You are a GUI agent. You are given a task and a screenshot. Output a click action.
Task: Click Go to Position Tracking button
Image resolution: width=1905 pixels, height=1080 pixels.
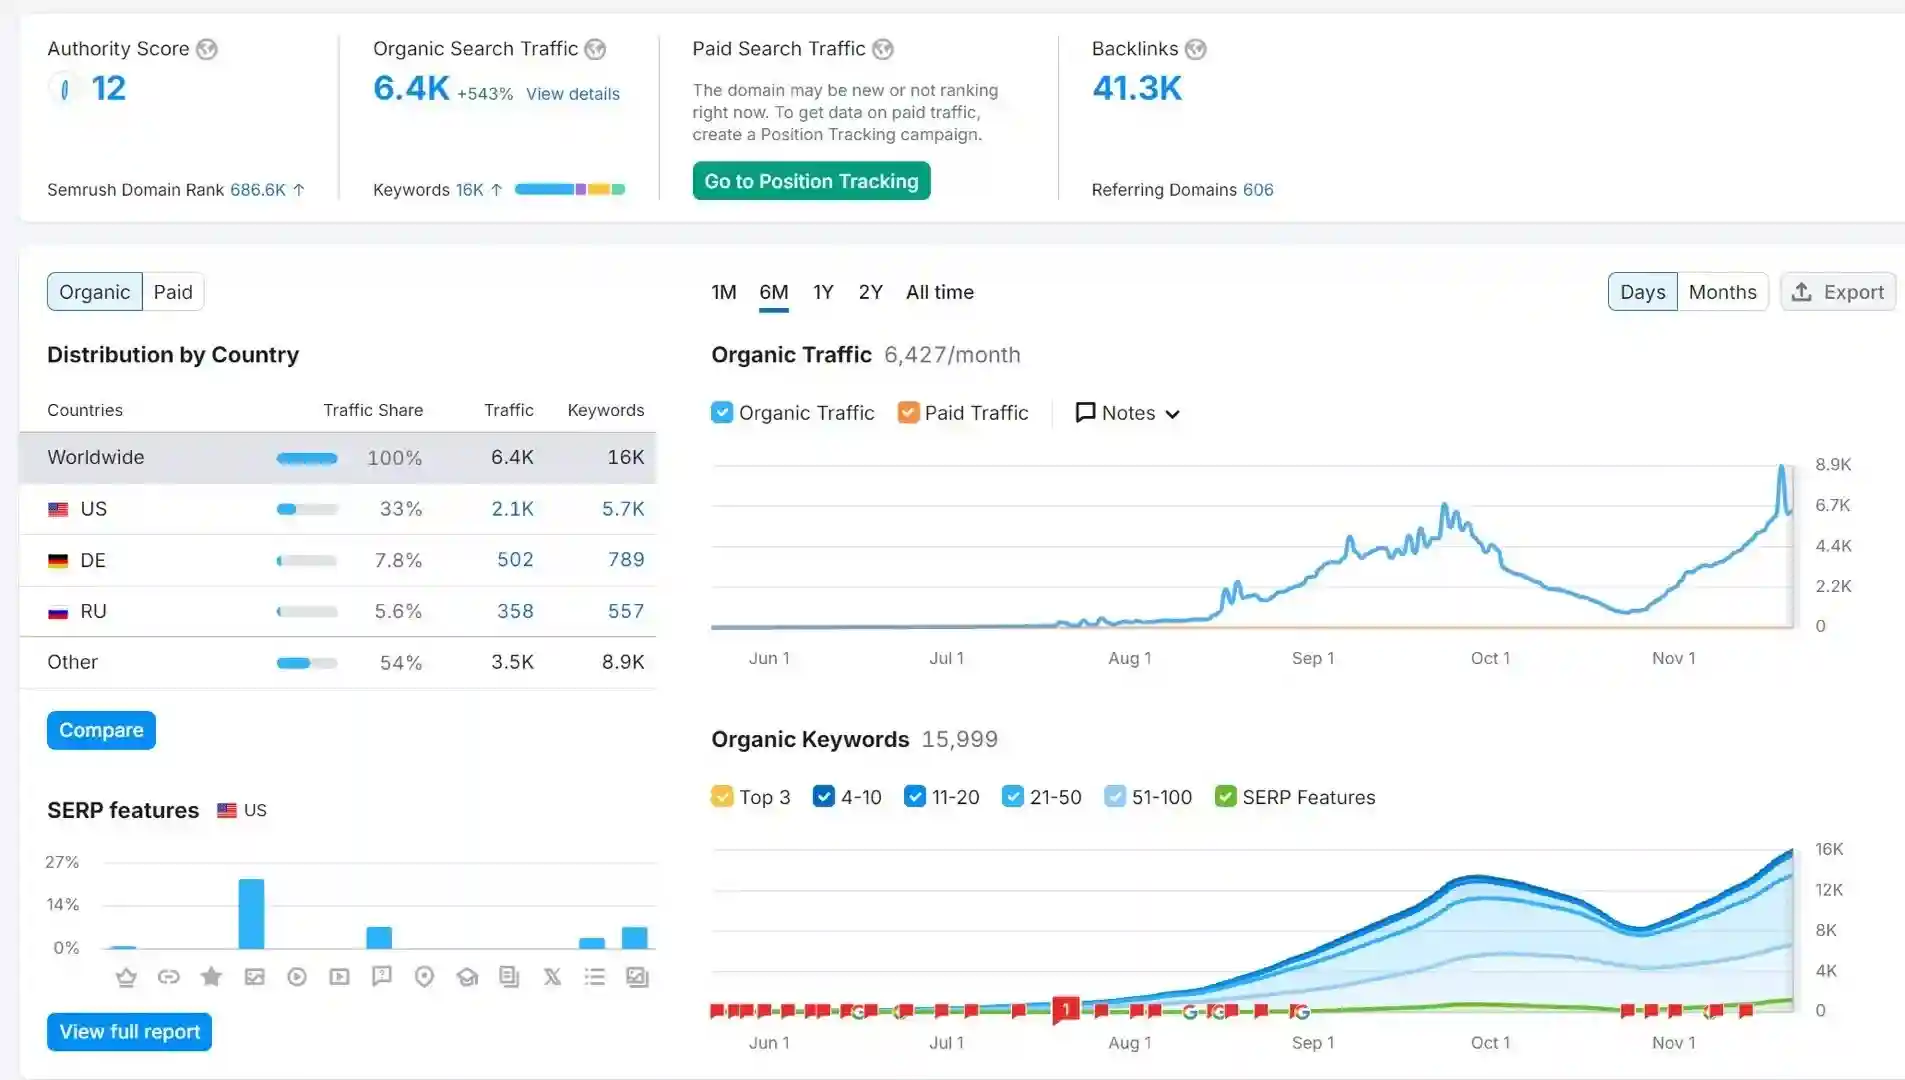coord(811,181)
